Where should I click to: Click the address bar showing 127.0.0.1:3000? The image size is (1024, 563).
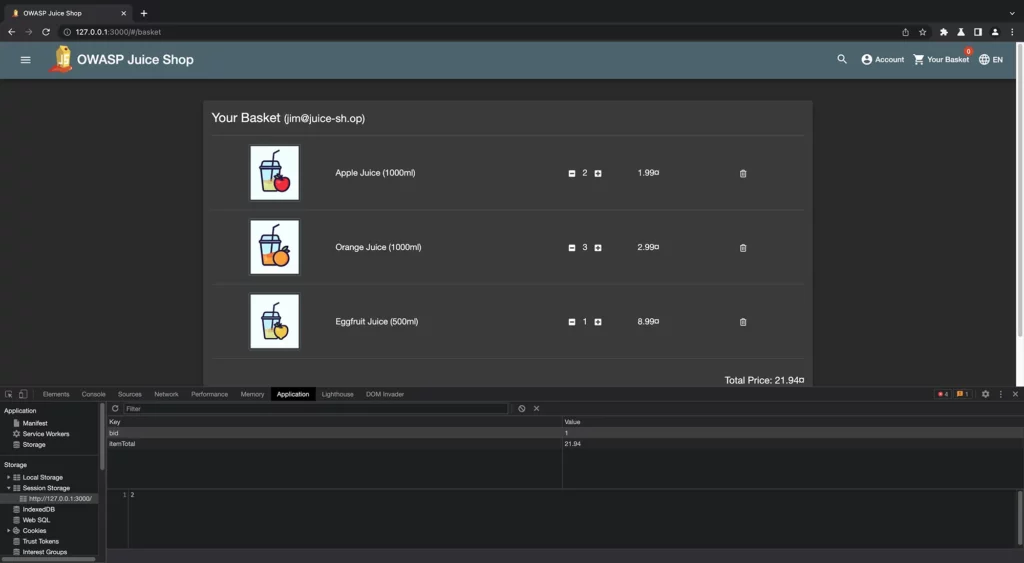[x=480, y=32]
